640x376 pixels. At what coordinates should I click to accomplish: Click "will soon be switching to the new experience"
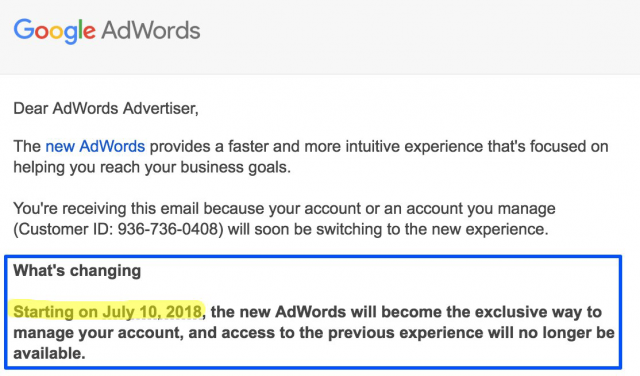pyautogui.click(x=386, y=229)
